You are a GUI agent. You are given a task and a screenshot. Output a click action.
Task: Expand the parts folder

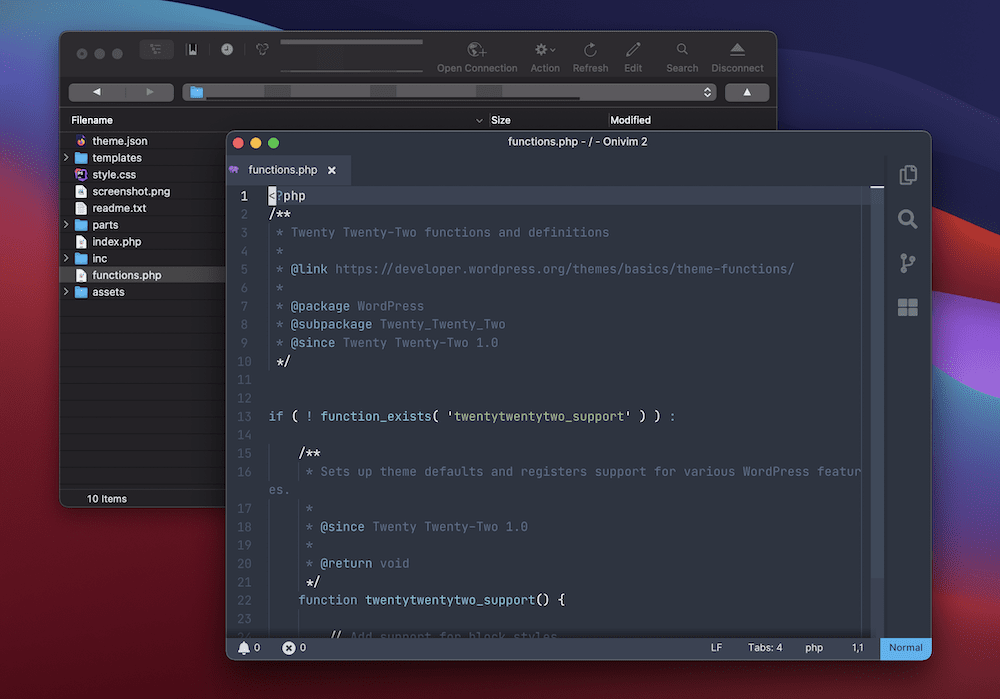click(66, 224)
